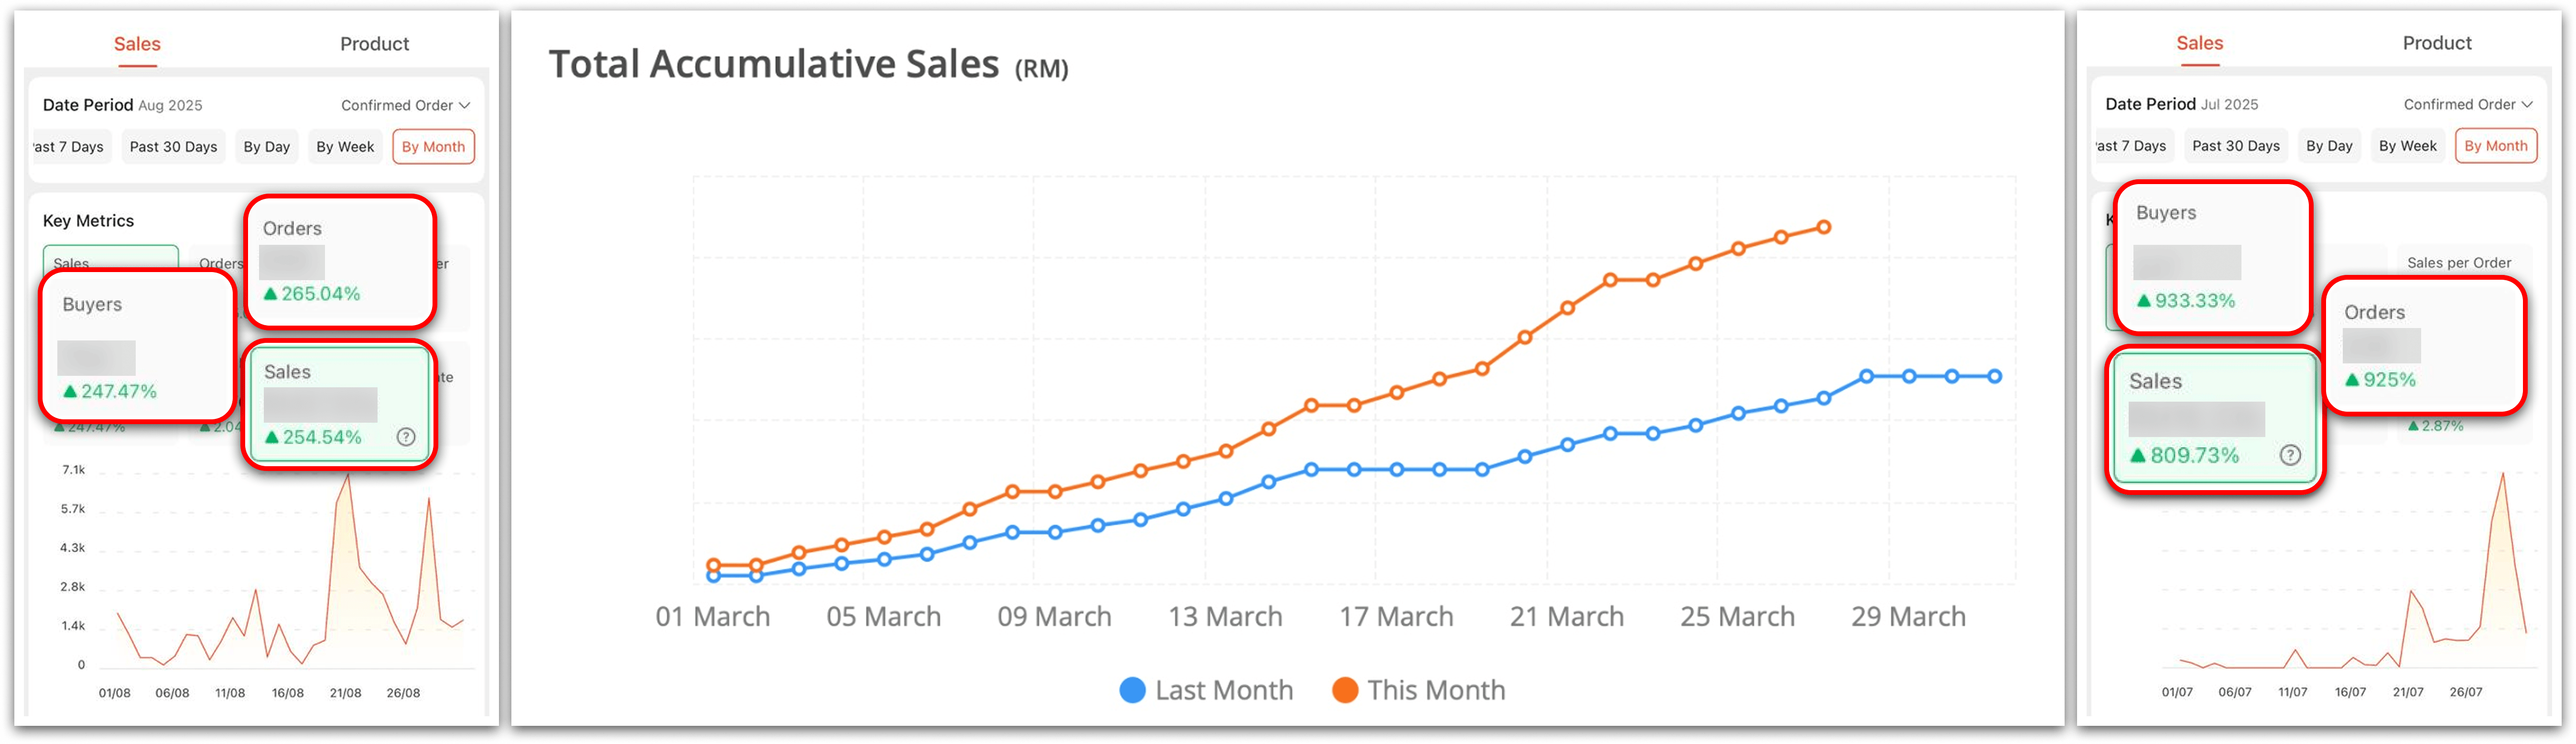Select By Week in the Jul 2025 panel
Image resolution: width=2576 pixels, height=744 pixels.
pos(2407,146)
